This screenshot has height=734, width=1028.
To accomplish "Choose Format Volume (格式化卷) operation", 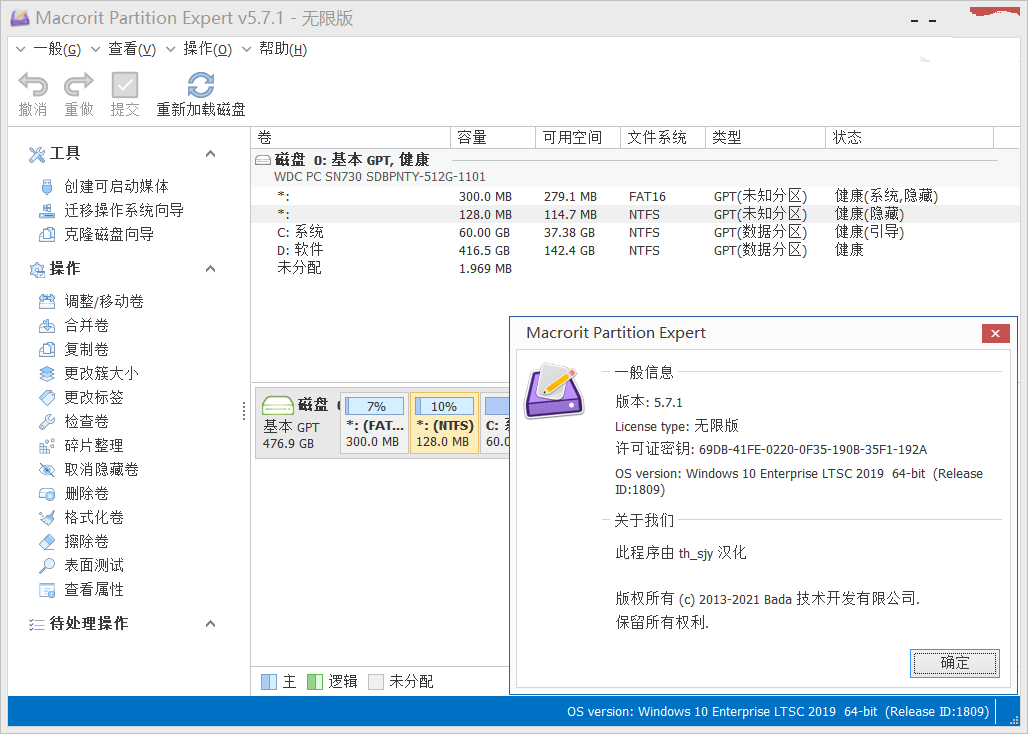I will click(94, 517).
